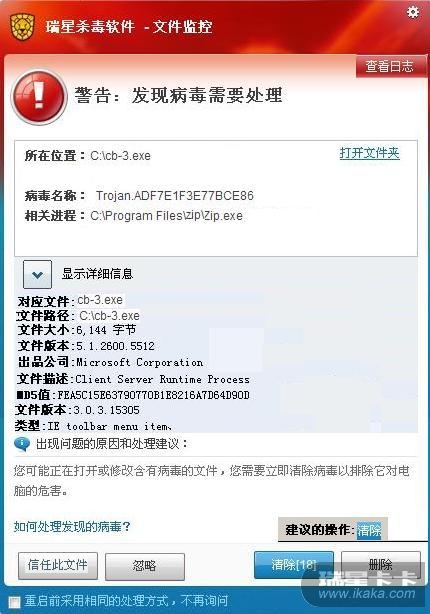Screen dimensions: 430x614
Task: Click the 清除 countdown button
Action: click(x=293, y=565)
